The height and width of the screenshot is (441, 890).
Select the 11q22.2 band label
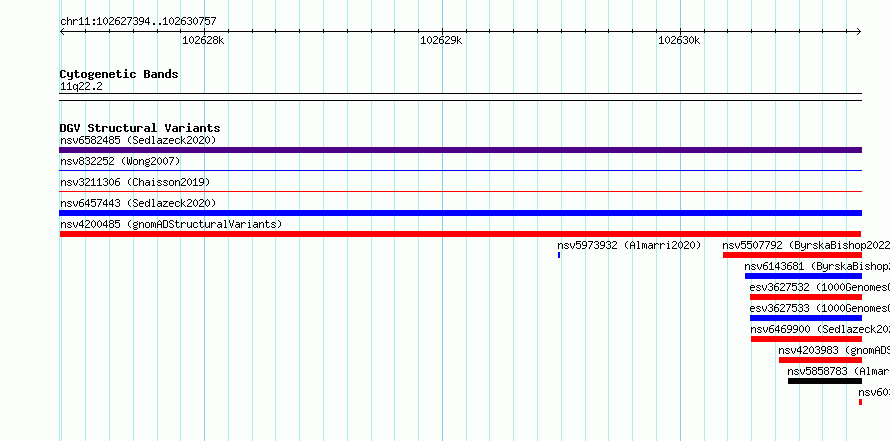pyautogui.click(x=81, y=87)
